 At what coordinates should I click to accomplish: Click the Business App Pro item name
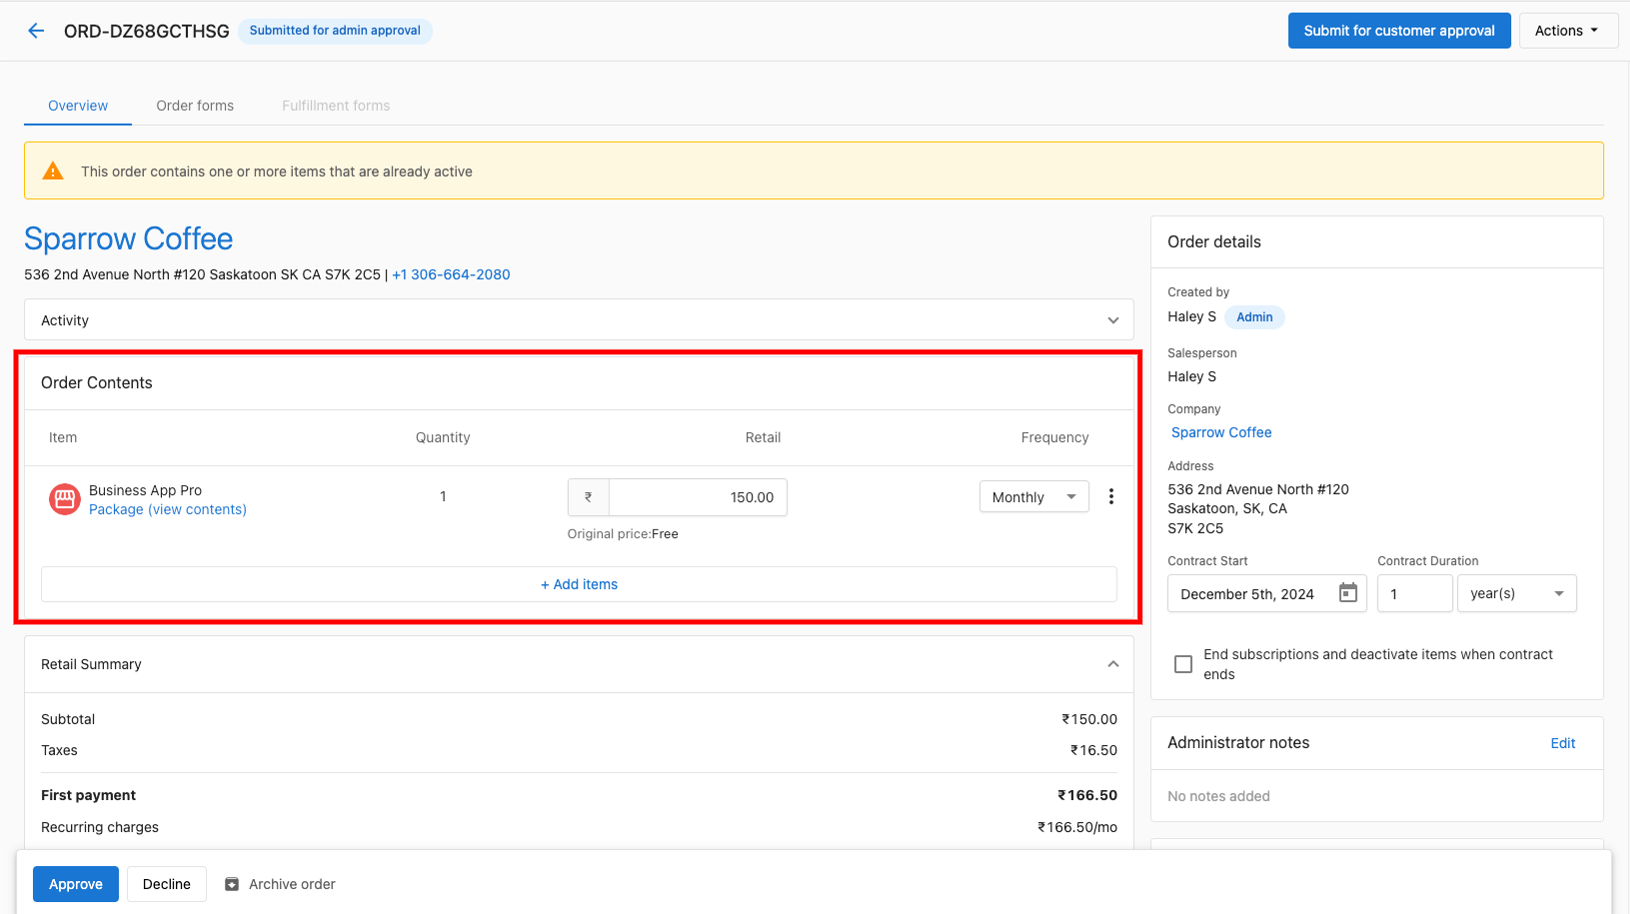tap(145, 490)
